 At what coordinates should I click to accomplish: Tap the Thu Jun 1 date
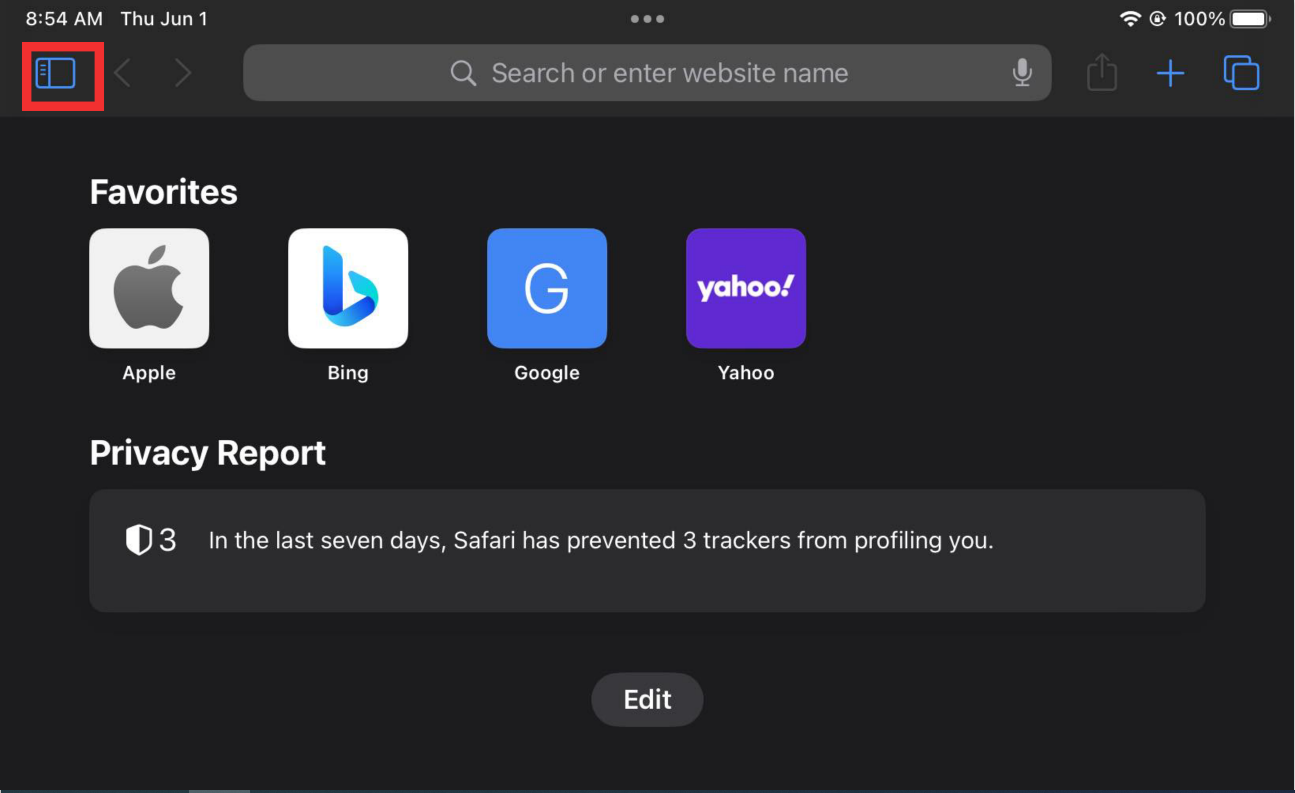(164, 19)
